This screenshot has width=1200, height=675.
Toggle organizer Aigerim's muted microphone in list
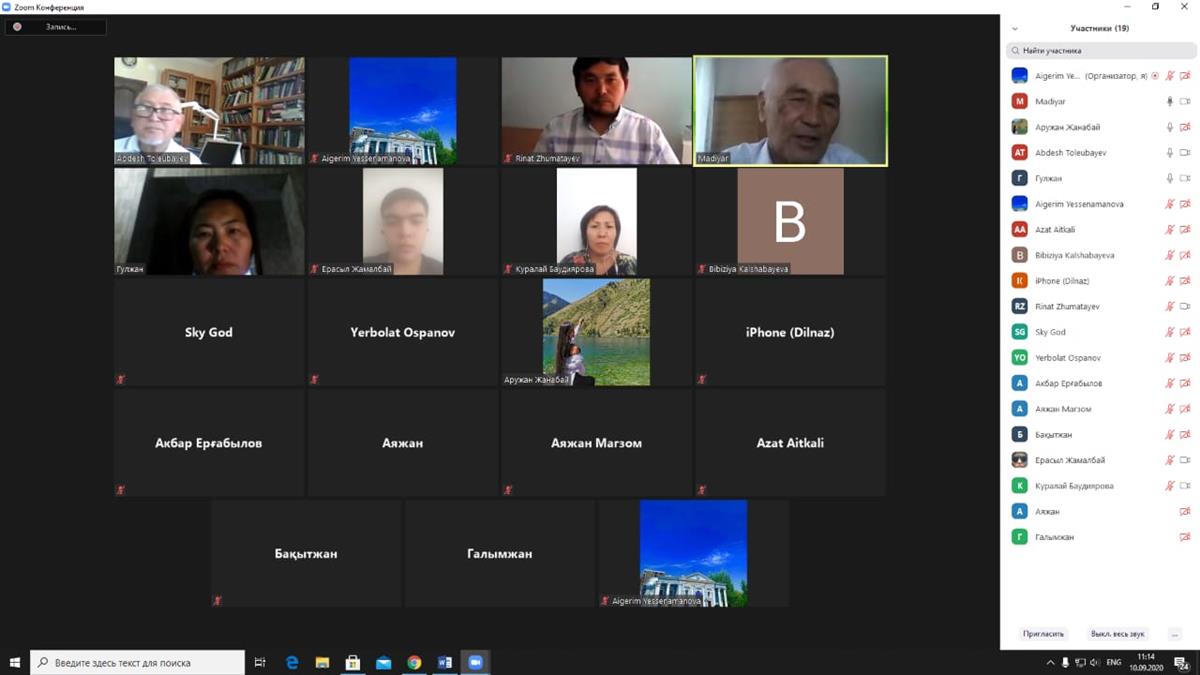[x=1169, y=76]
